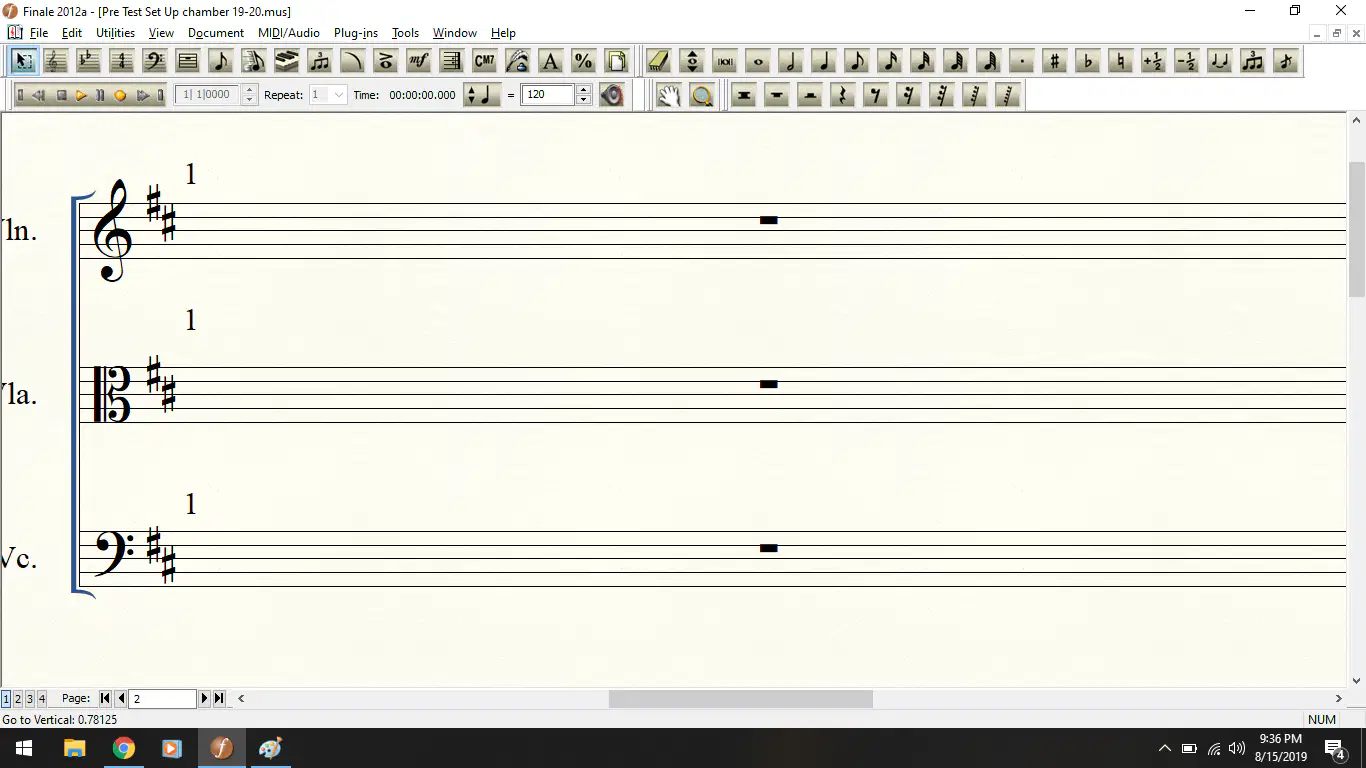Toggle the Simple Entry tuplet tool

pos(1253,61)
